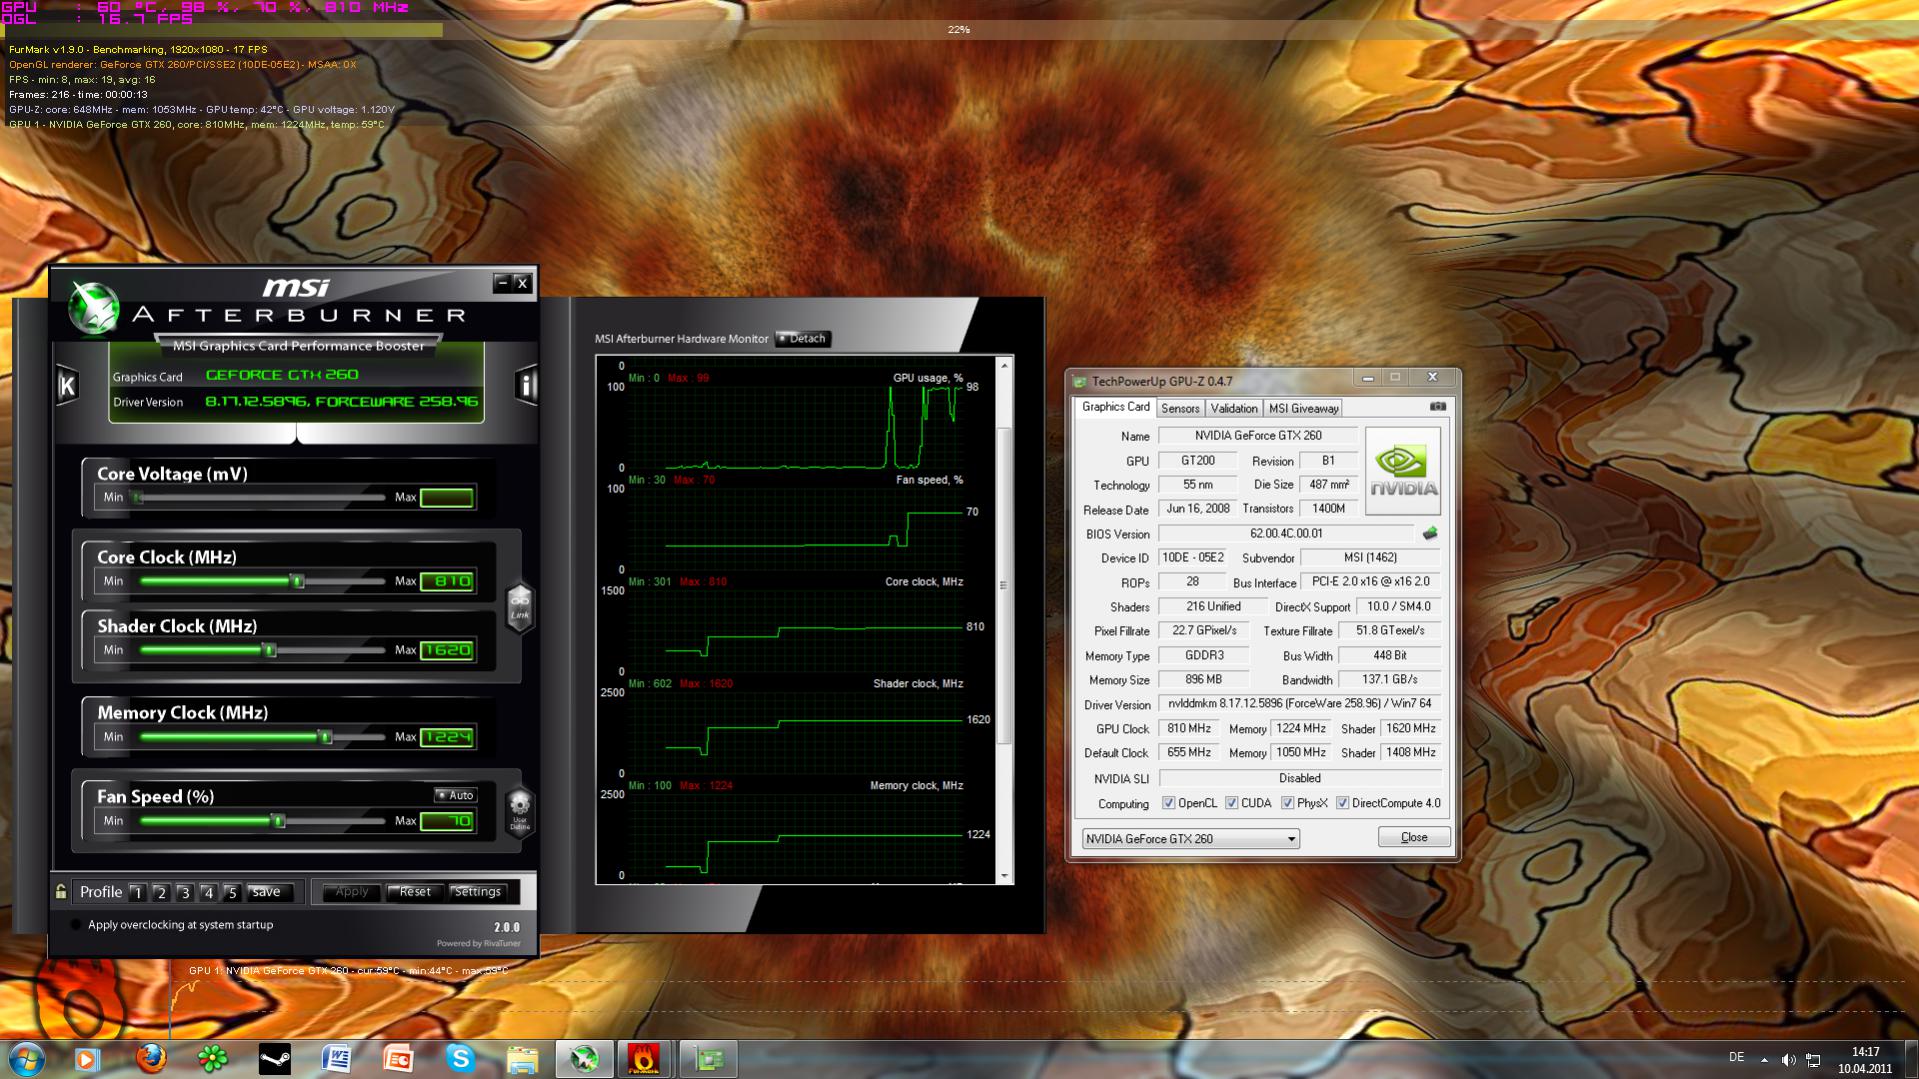Open ICQ from the taskbar
Viewport: 1919px width, 1079px height.
click(x=213, y=1059)
